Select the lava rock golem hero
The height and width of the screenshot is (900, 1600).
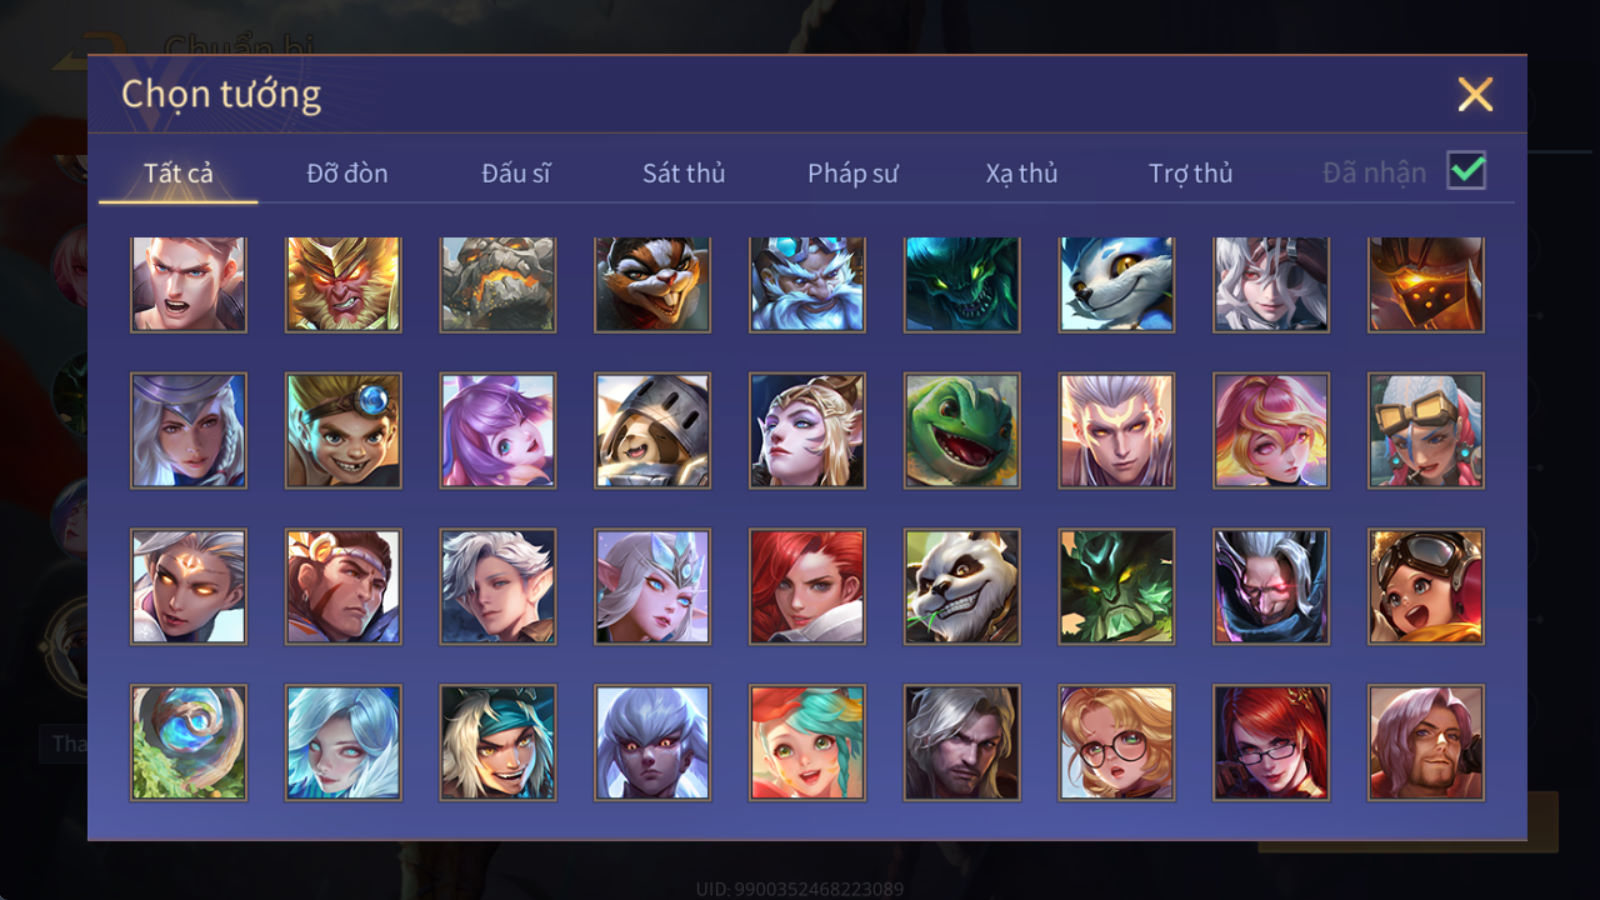point(498,284)
